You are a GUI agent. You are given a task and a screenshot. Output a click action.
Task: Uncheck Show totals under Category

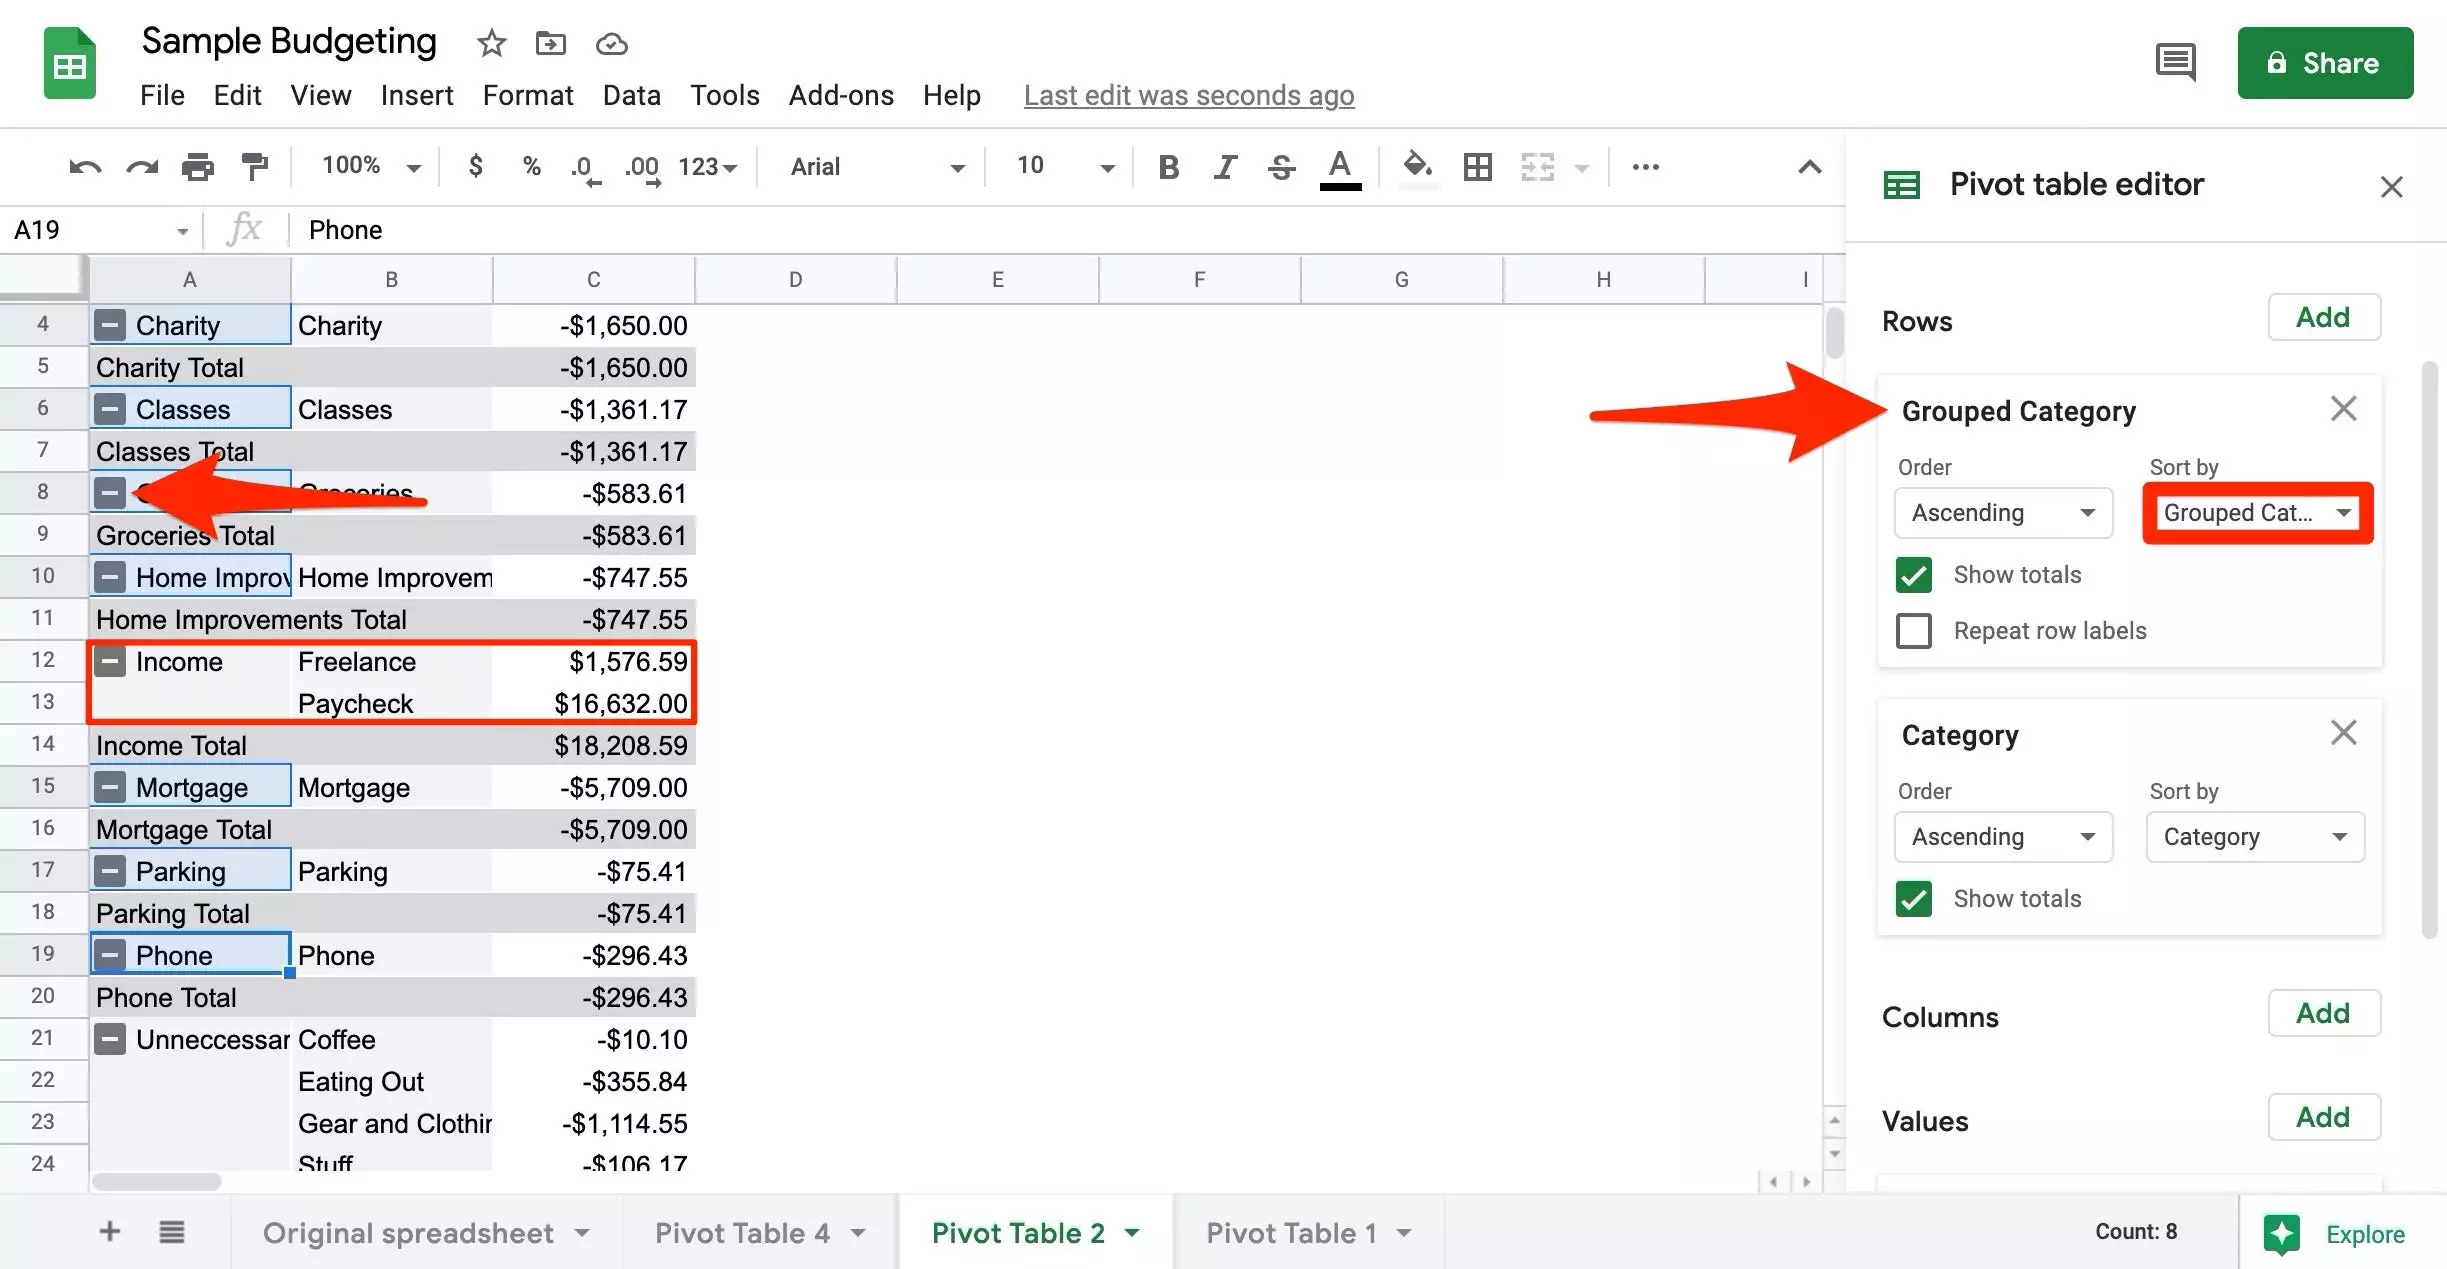click(x=1913, y=899)
